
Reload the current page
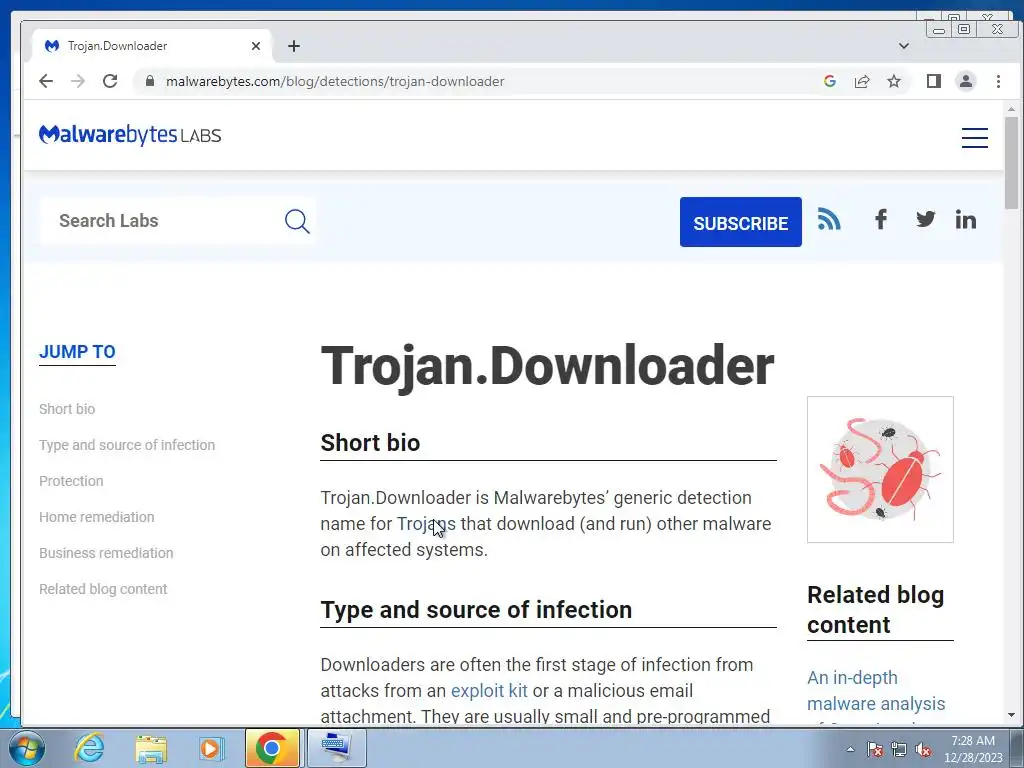(x=110, y=81)
